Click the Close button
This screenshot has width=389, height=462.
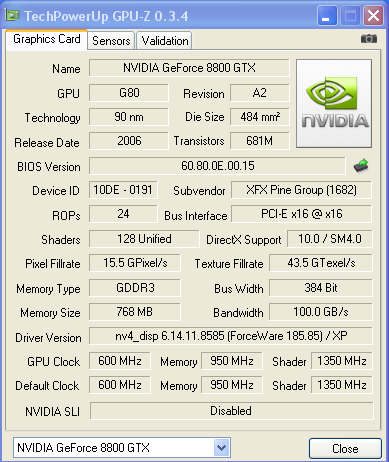tap(345, 449)
